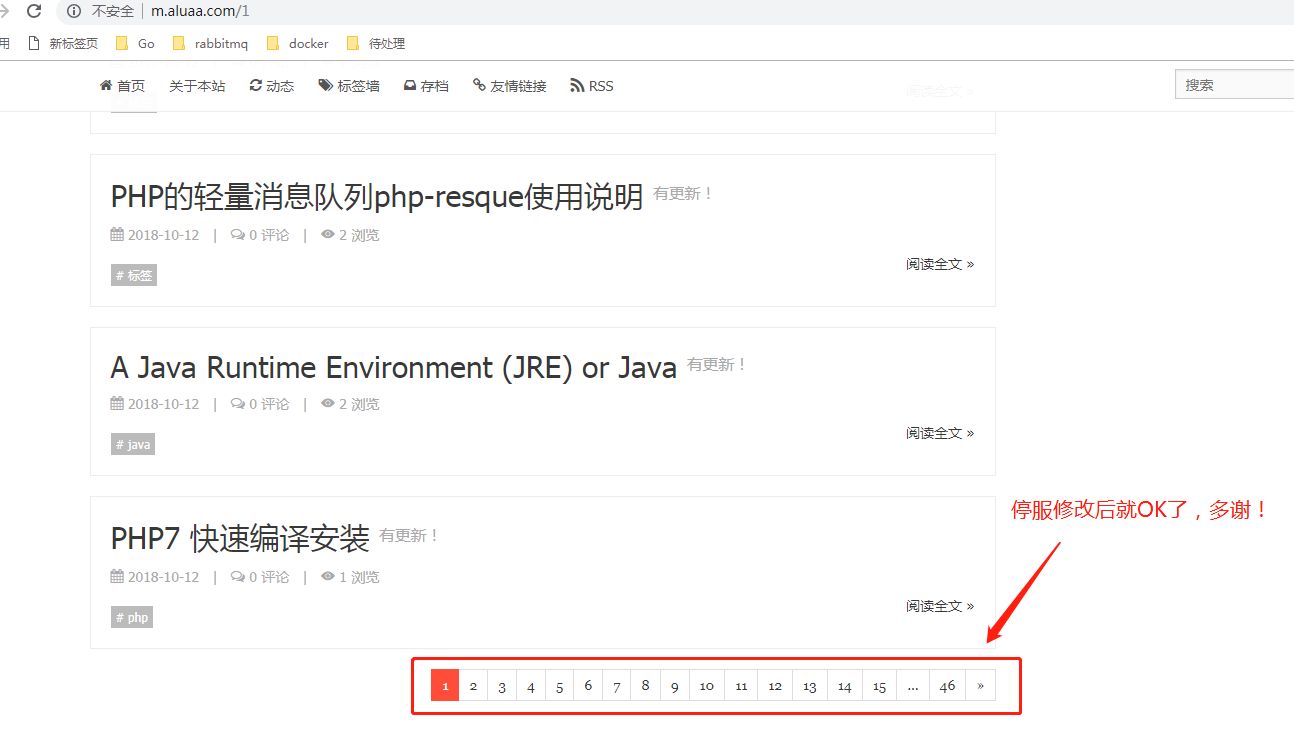Screen dimensions: 1294x749
Task: Open the rabbitmq bookmarks folder
Action: (x=210, y=43)
